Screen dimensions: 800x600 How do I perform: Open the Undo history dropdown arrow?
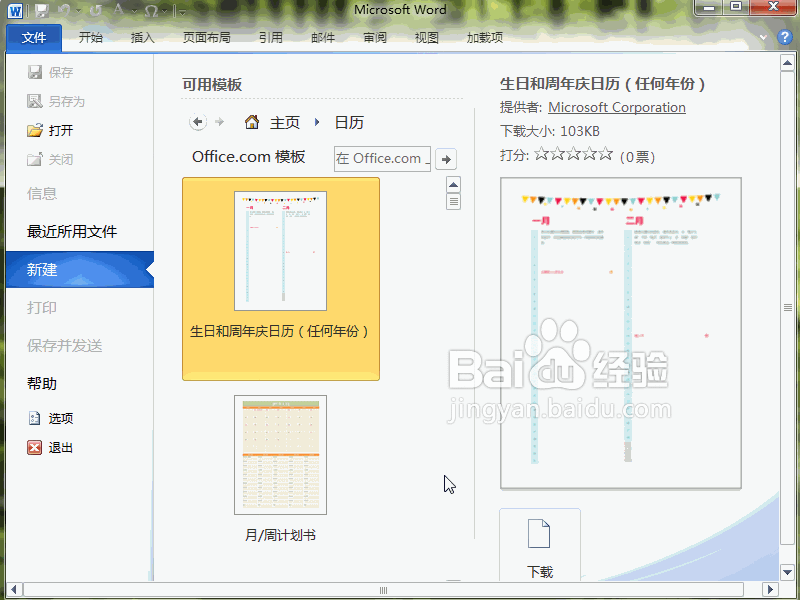[x=80, y=12]
